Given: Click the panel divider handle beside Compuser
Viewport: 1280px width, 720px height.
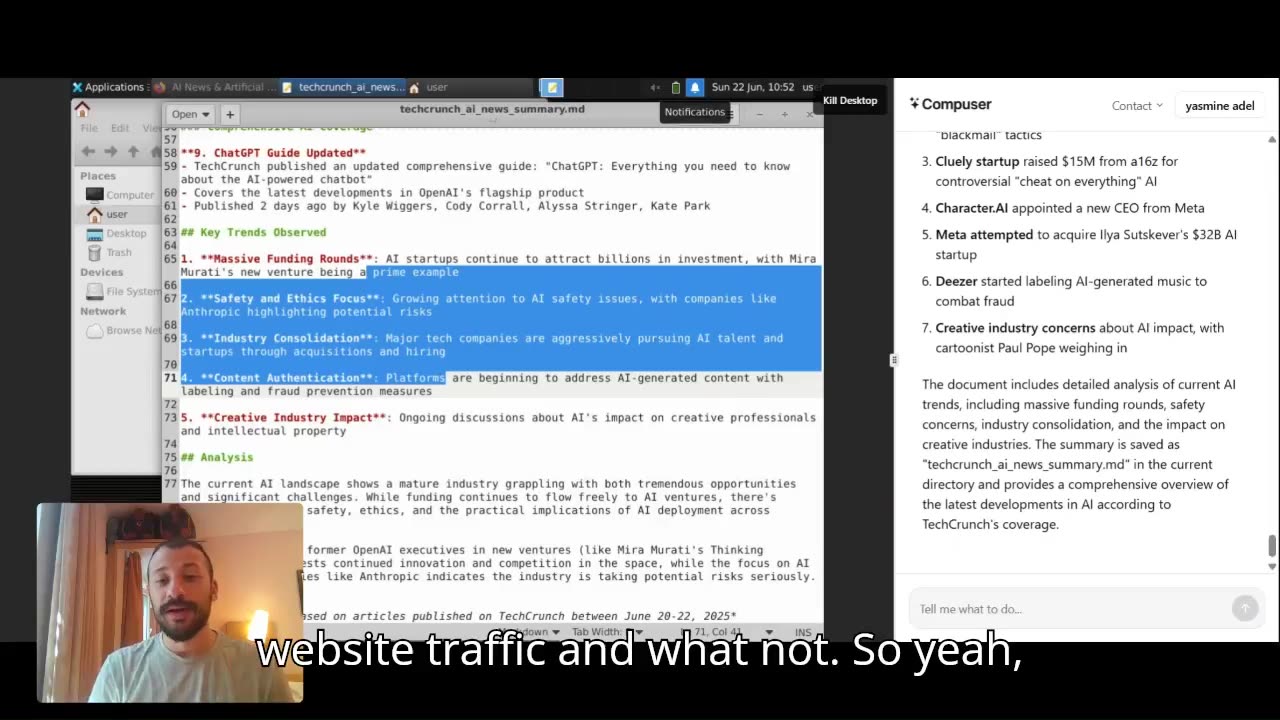Looking at the screenshot, I should tap(893, 360).
